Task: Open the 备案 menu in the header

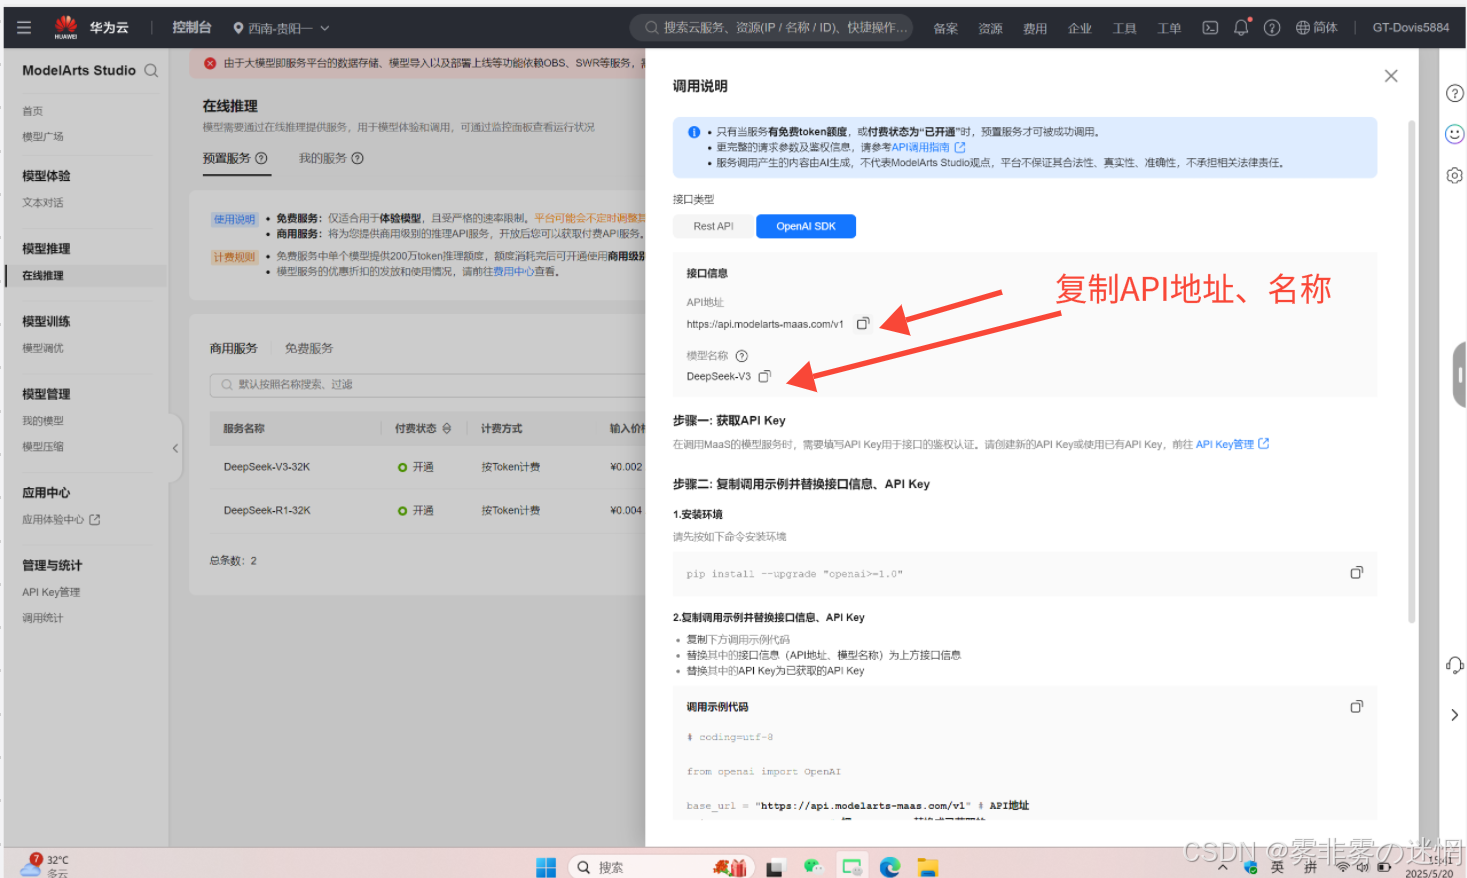Action: [x=946, y=28]
